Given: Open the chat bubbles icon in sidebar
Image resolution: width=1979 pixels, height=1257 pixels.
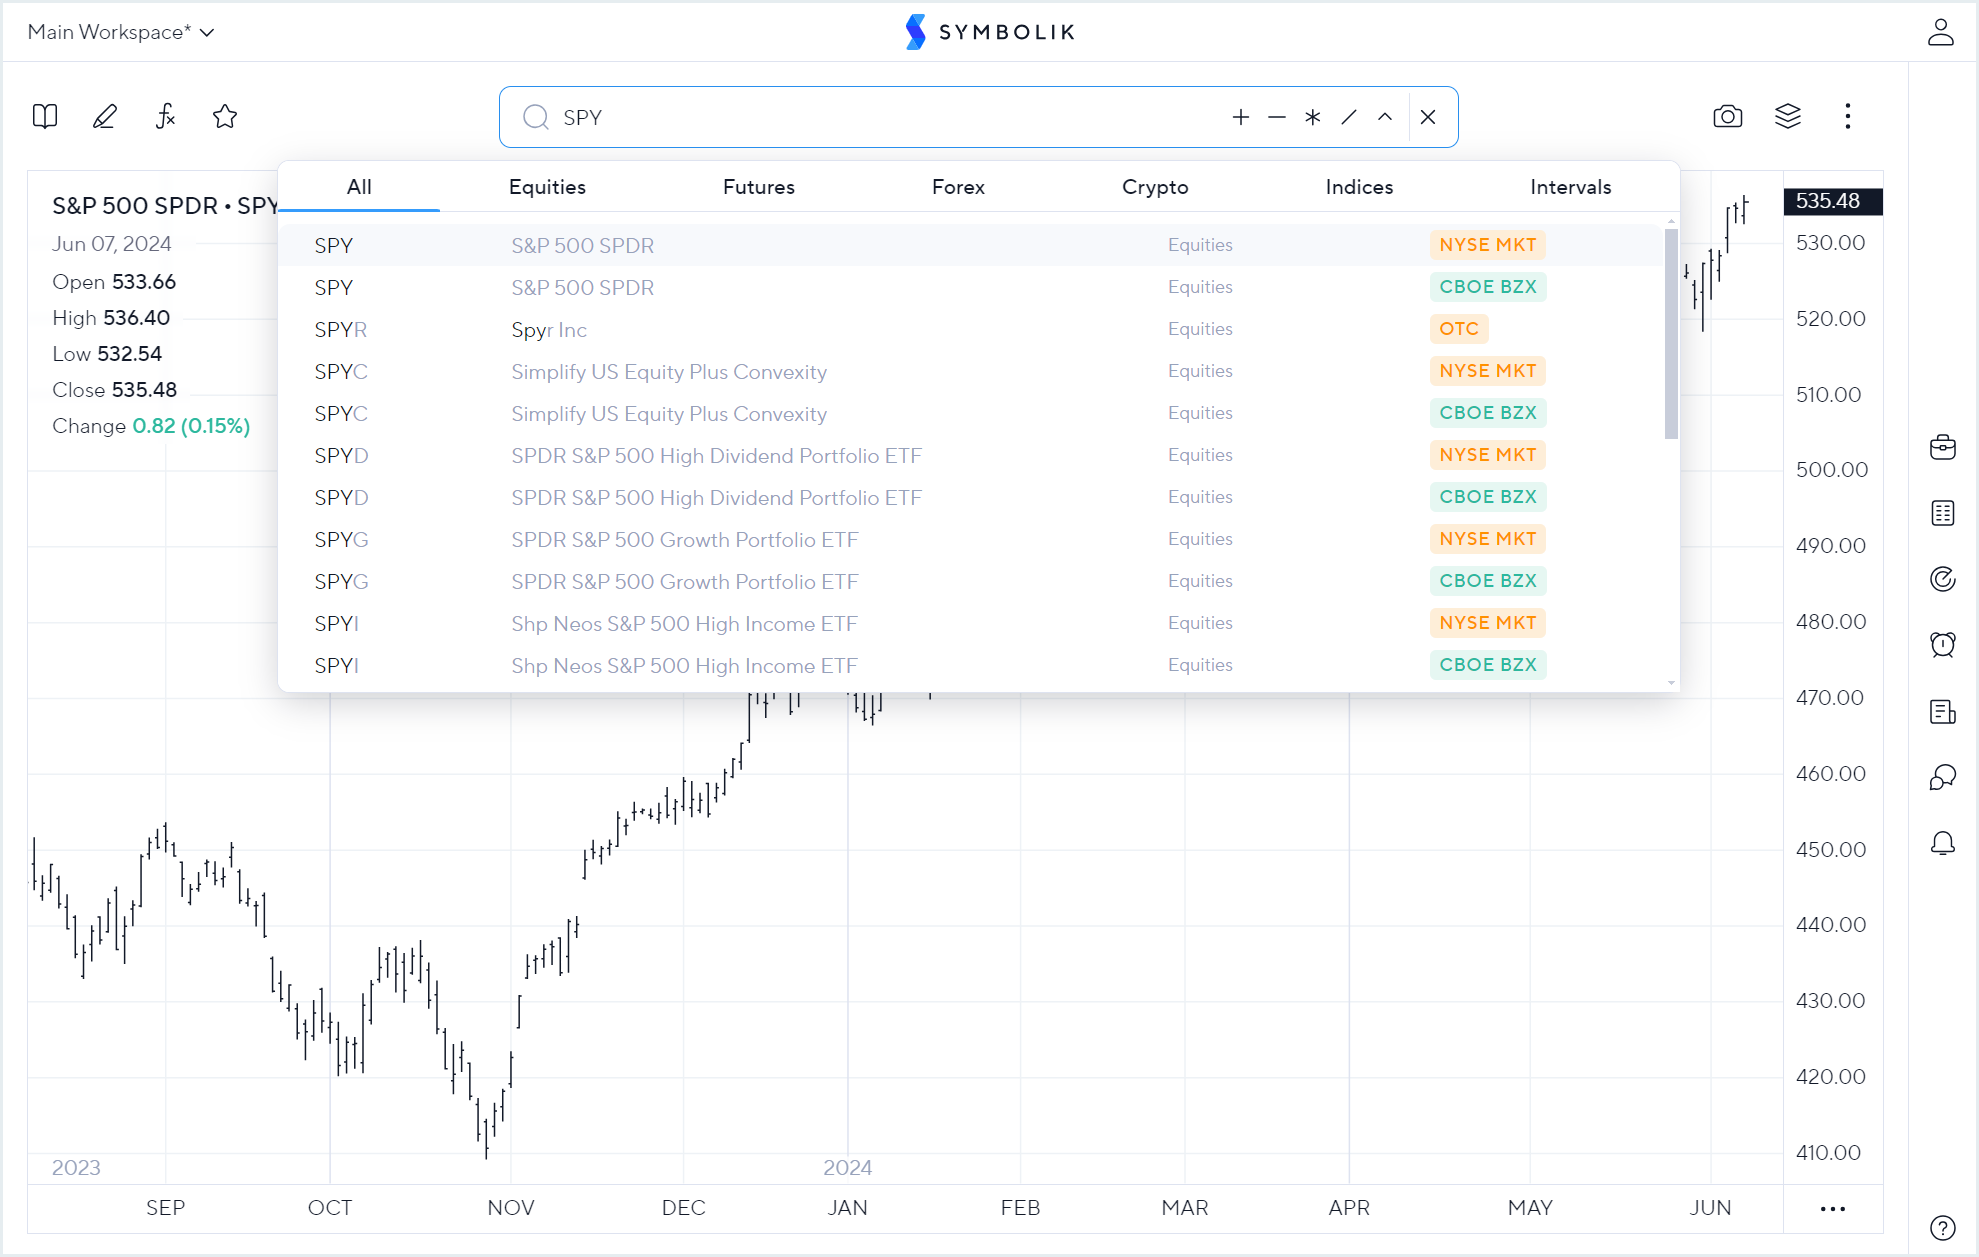Looking at the screenshot, I should (x=1943, y=777).
